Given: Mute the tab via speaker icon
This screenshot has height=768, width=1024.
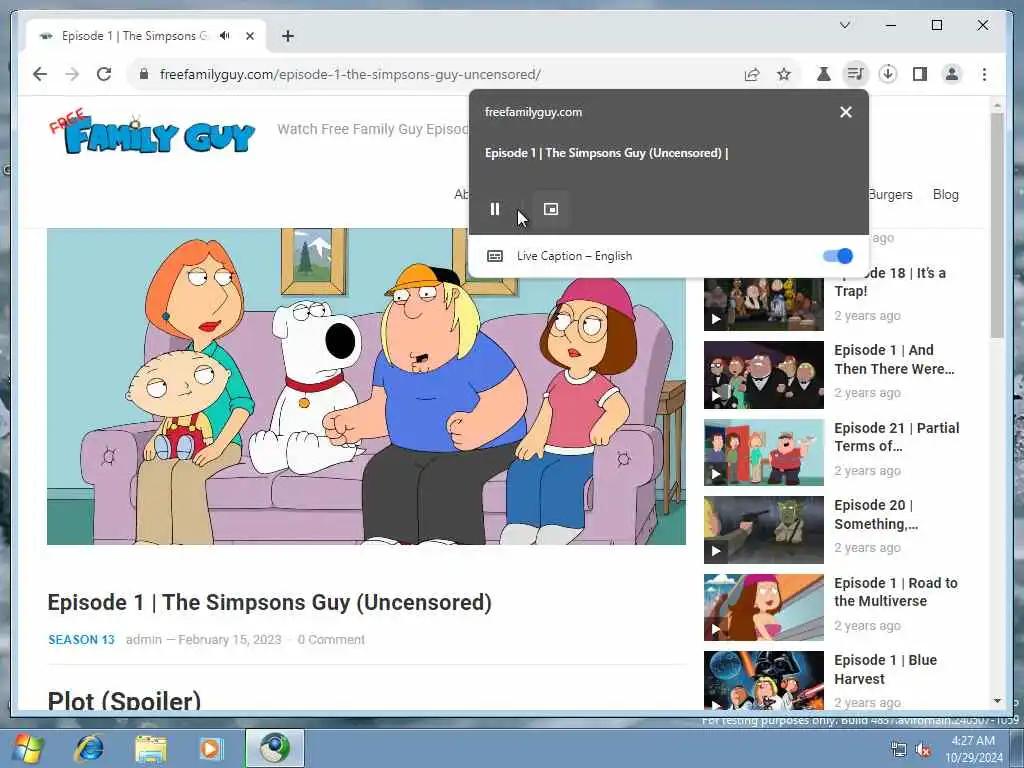Looking at the screenshot, I should [225, 36].
